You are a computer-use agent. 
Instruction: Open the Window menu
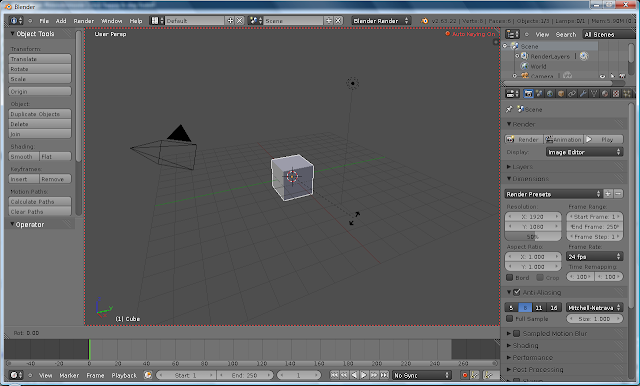(111, 21)
